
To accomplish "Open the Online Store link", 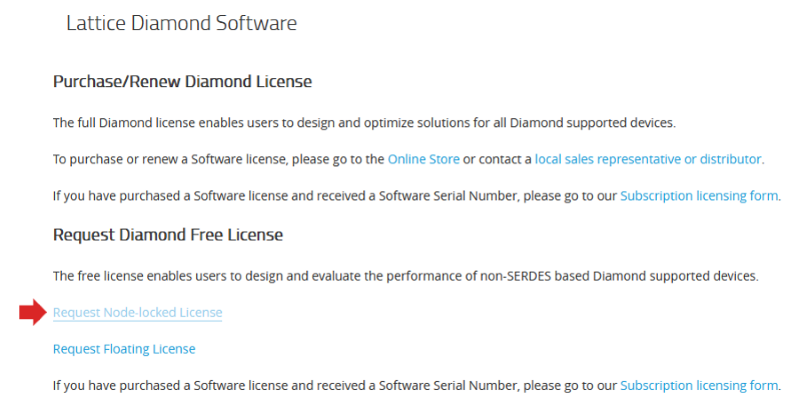I will 423,159.
